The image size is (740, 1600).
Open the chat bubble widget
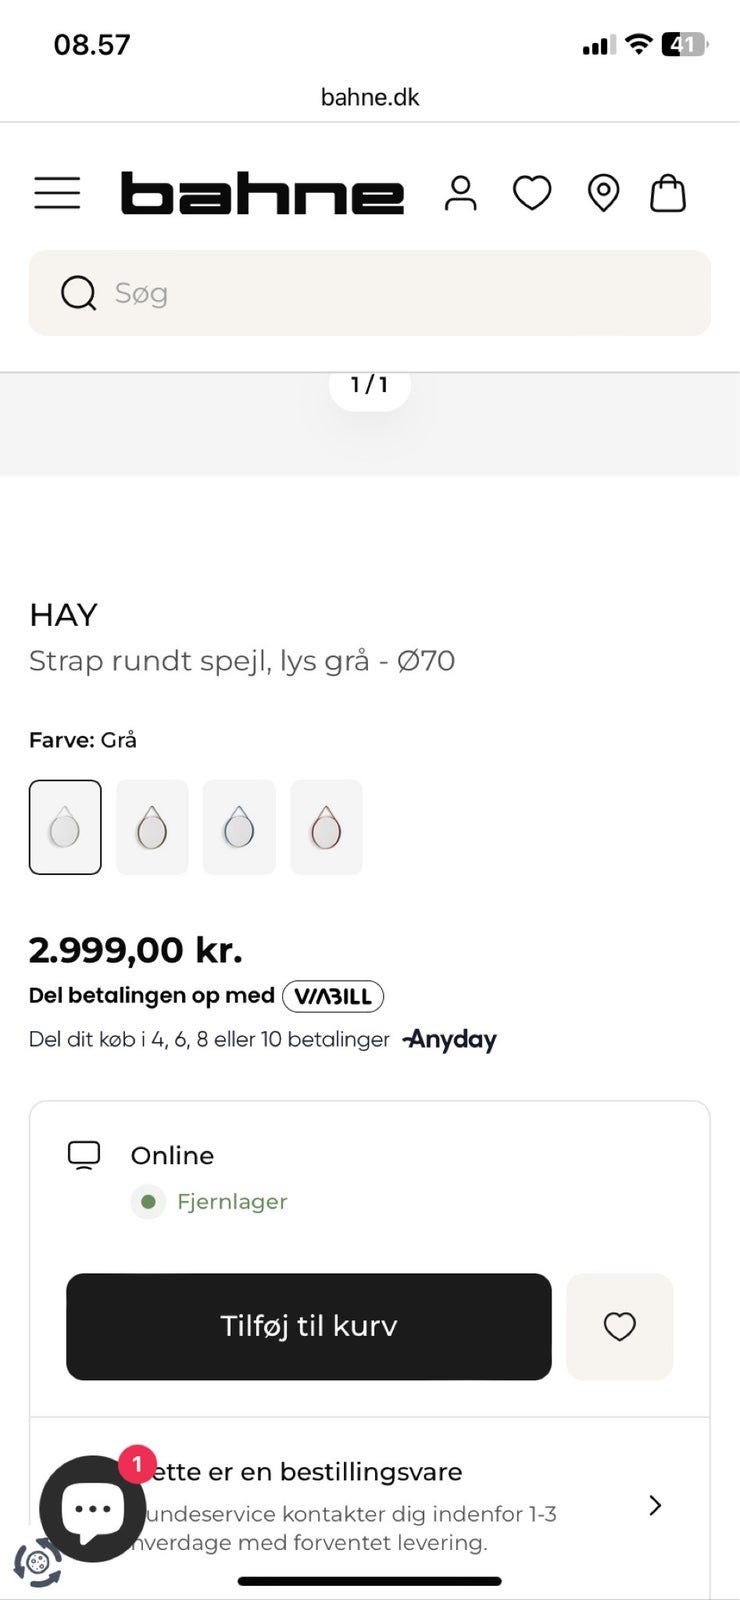tap(92, 1508)
